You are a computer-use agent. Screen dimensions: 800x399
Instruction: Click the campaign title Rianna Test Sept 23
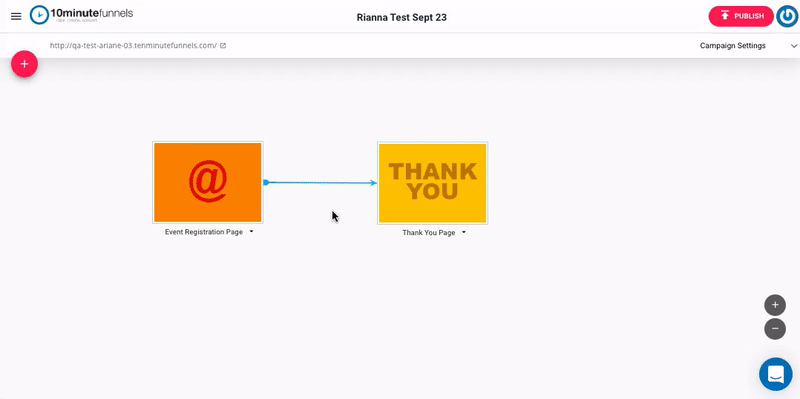click(x=402, y=17)
